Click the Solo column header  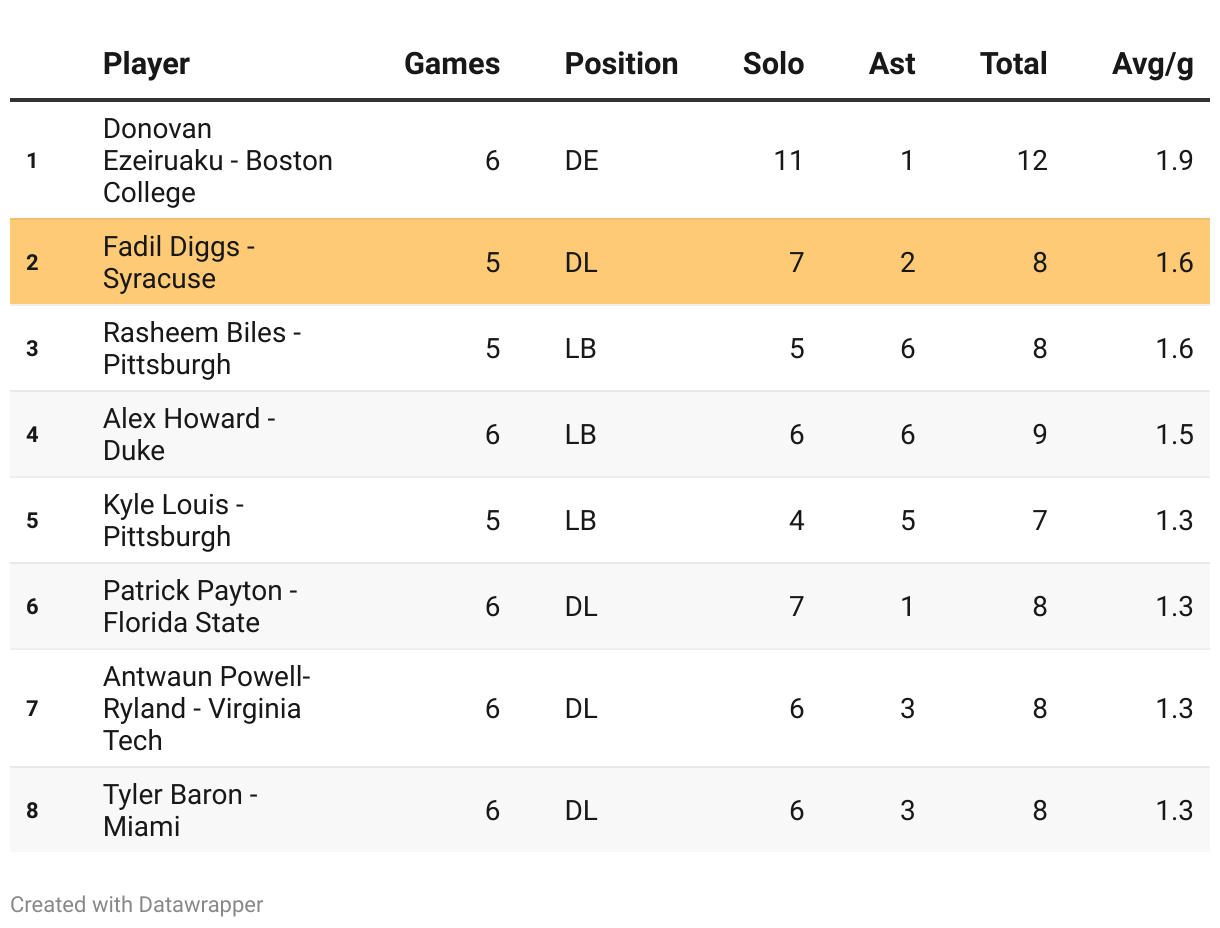tap(773, 64)
